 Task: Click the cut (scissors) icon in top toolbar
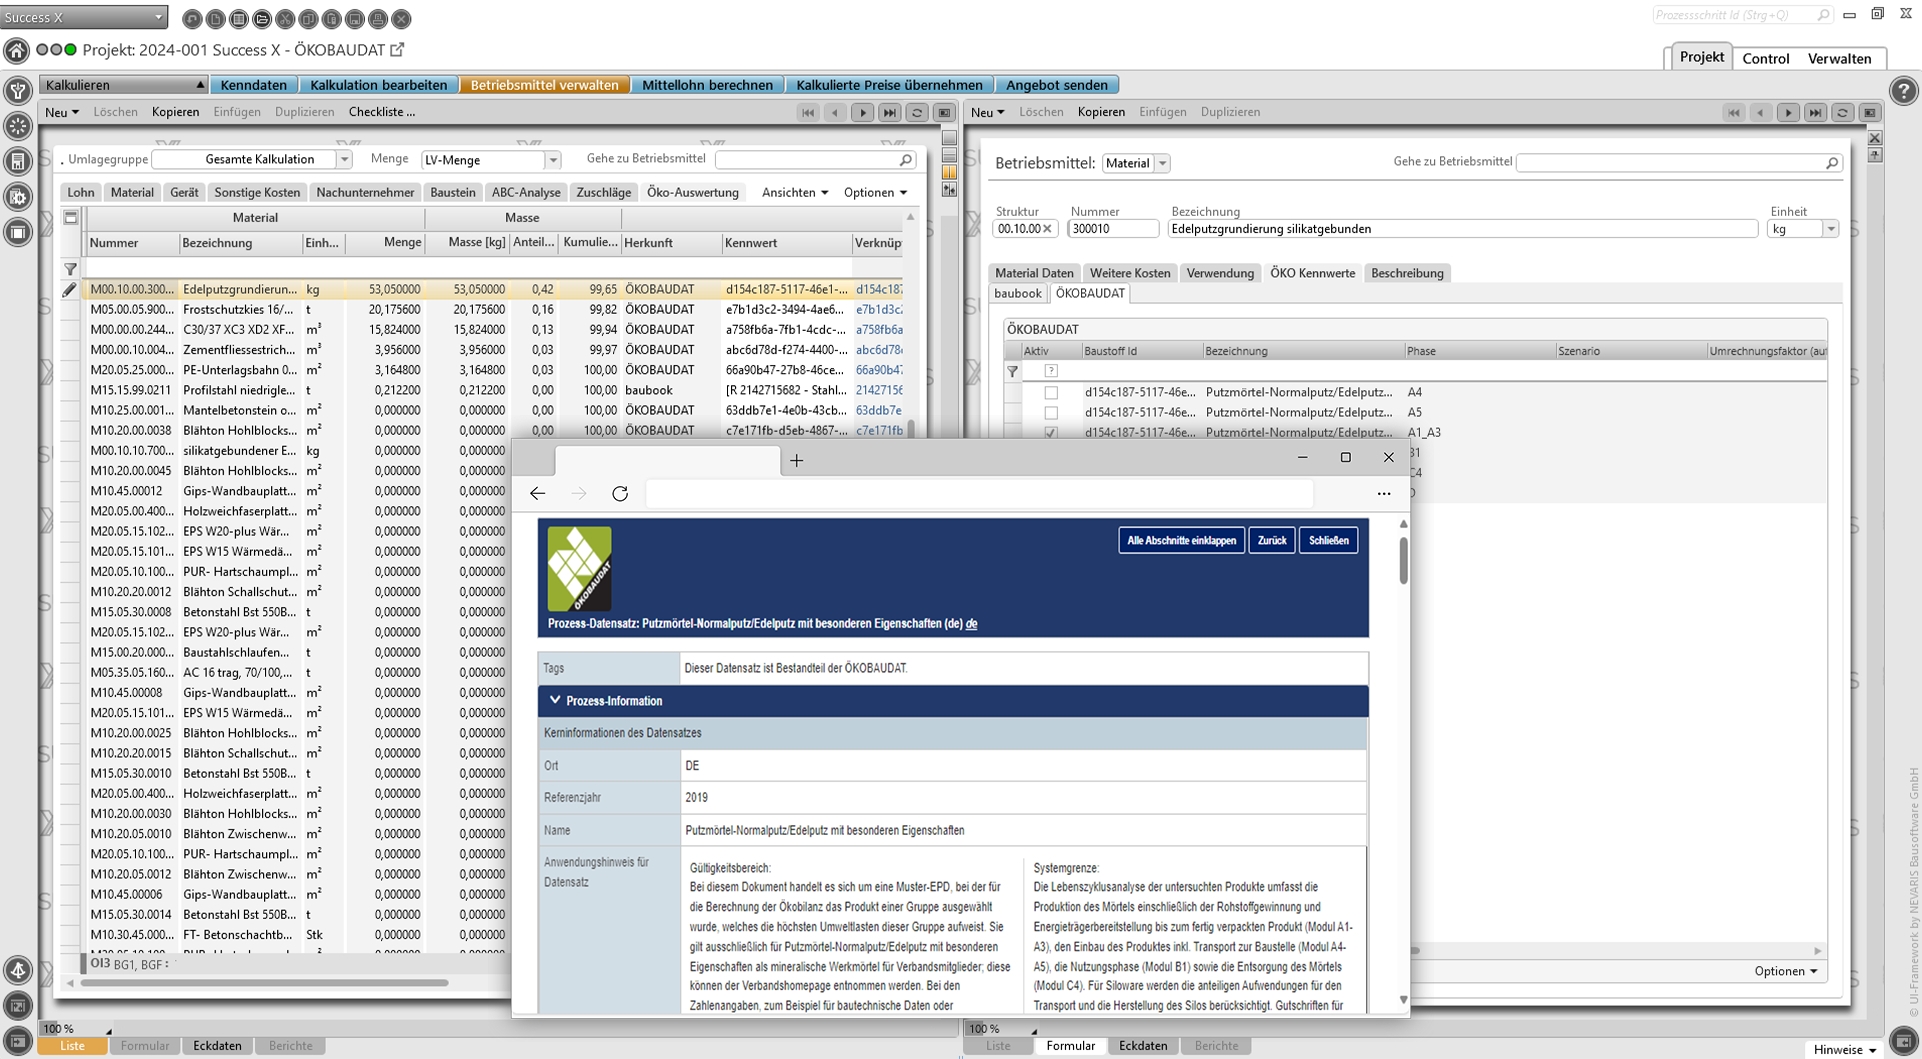pyautogui.click(x=285, y=19)
